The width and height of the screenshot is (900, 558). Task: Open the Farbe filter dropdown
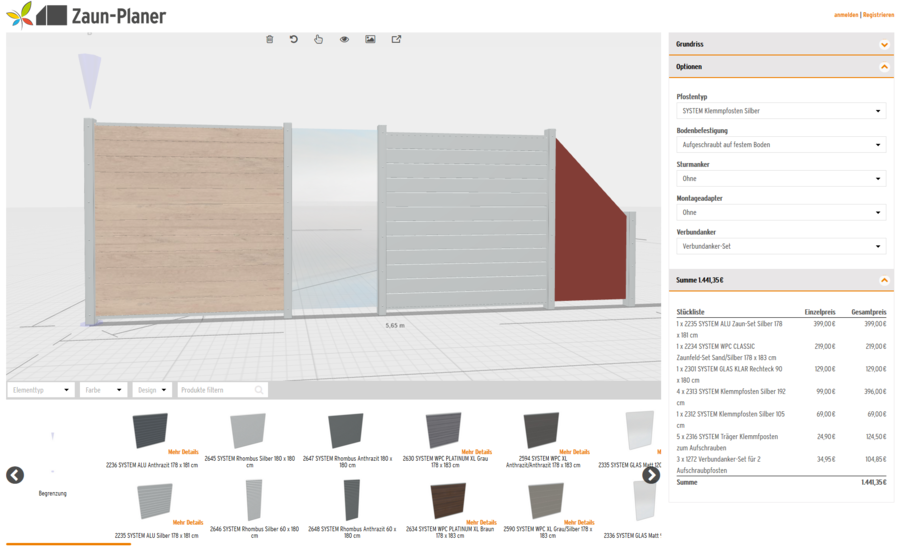tap(103, 390)
